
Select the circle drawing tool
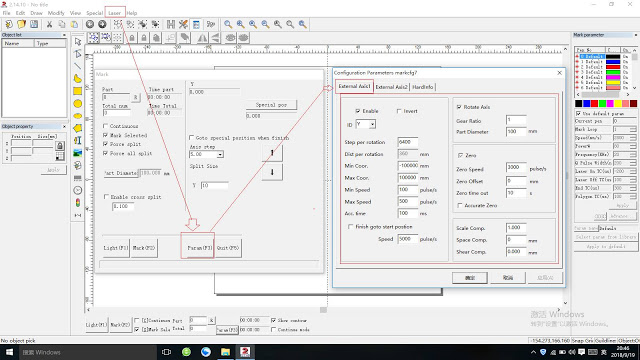(78, 104)
